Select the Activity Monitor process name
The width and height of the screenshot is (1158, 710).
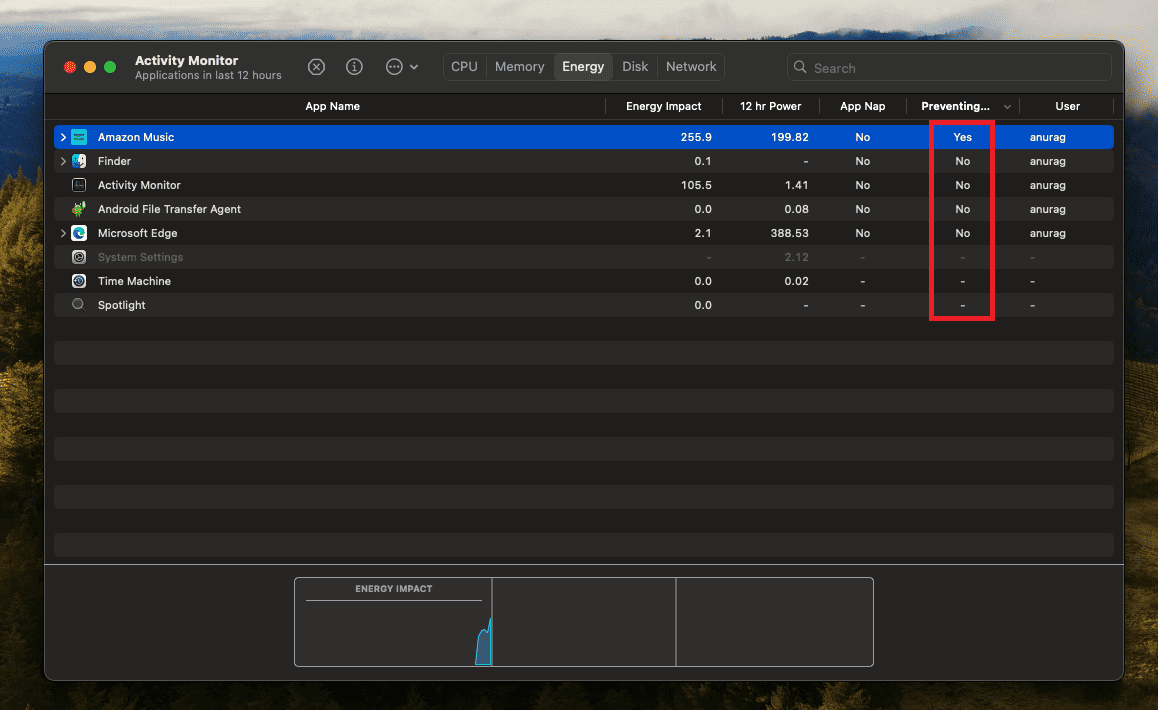[139, 185]
